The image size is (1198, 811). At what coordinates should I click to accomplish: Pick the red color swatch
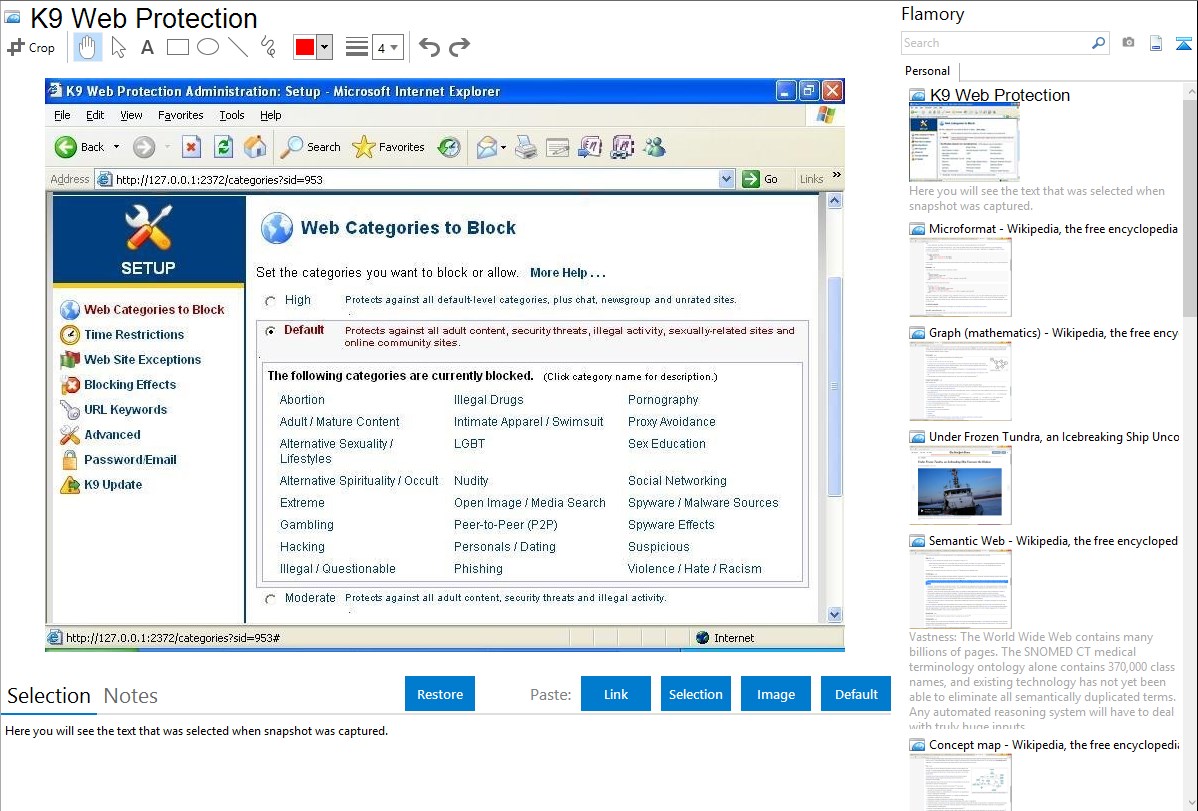point(305,47)
